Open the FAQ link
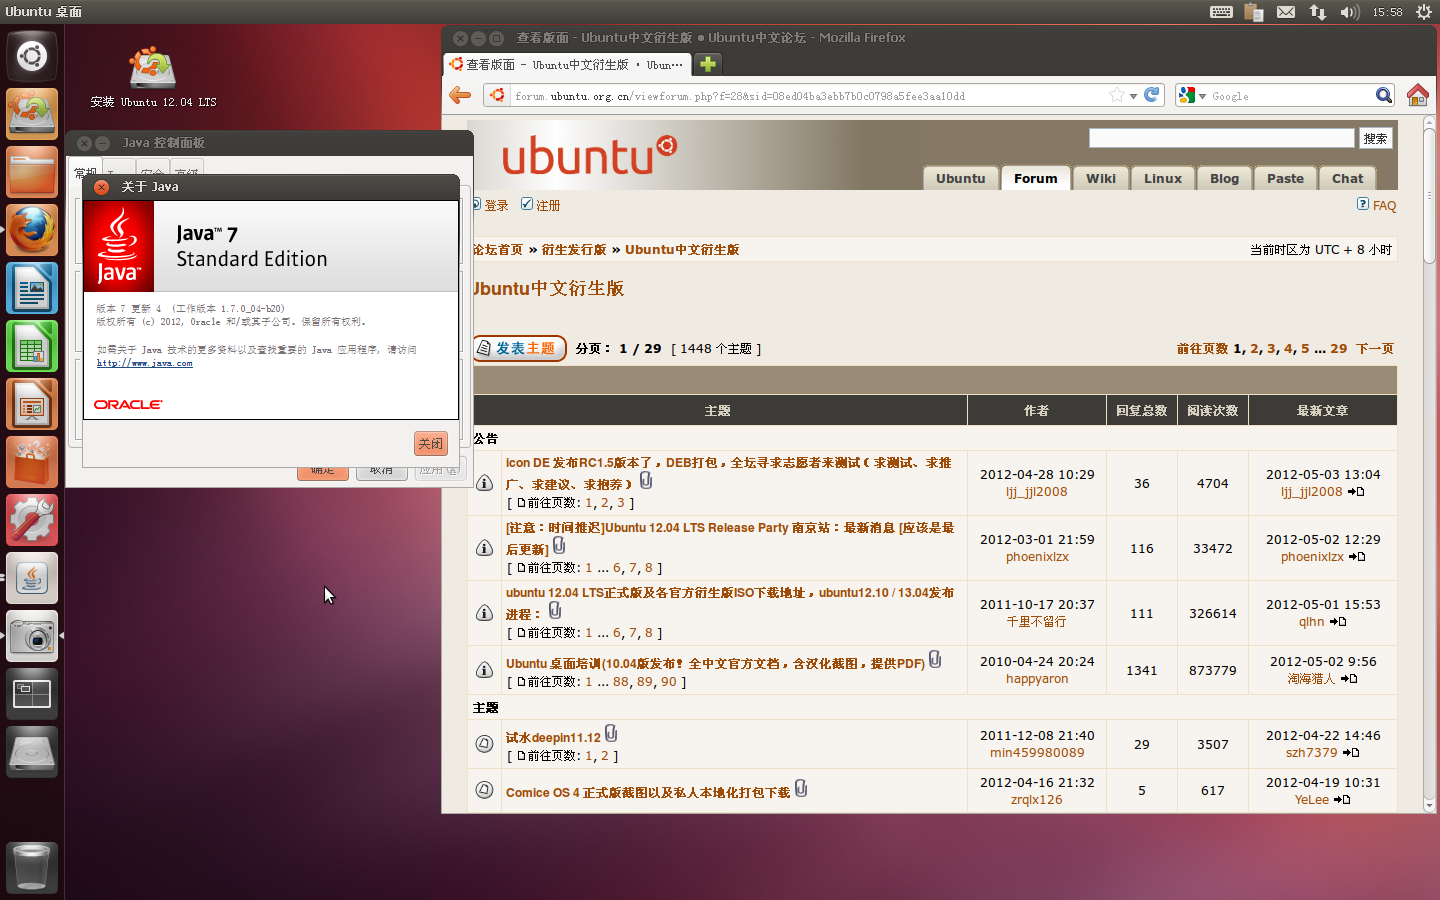 pos(1384,205)
